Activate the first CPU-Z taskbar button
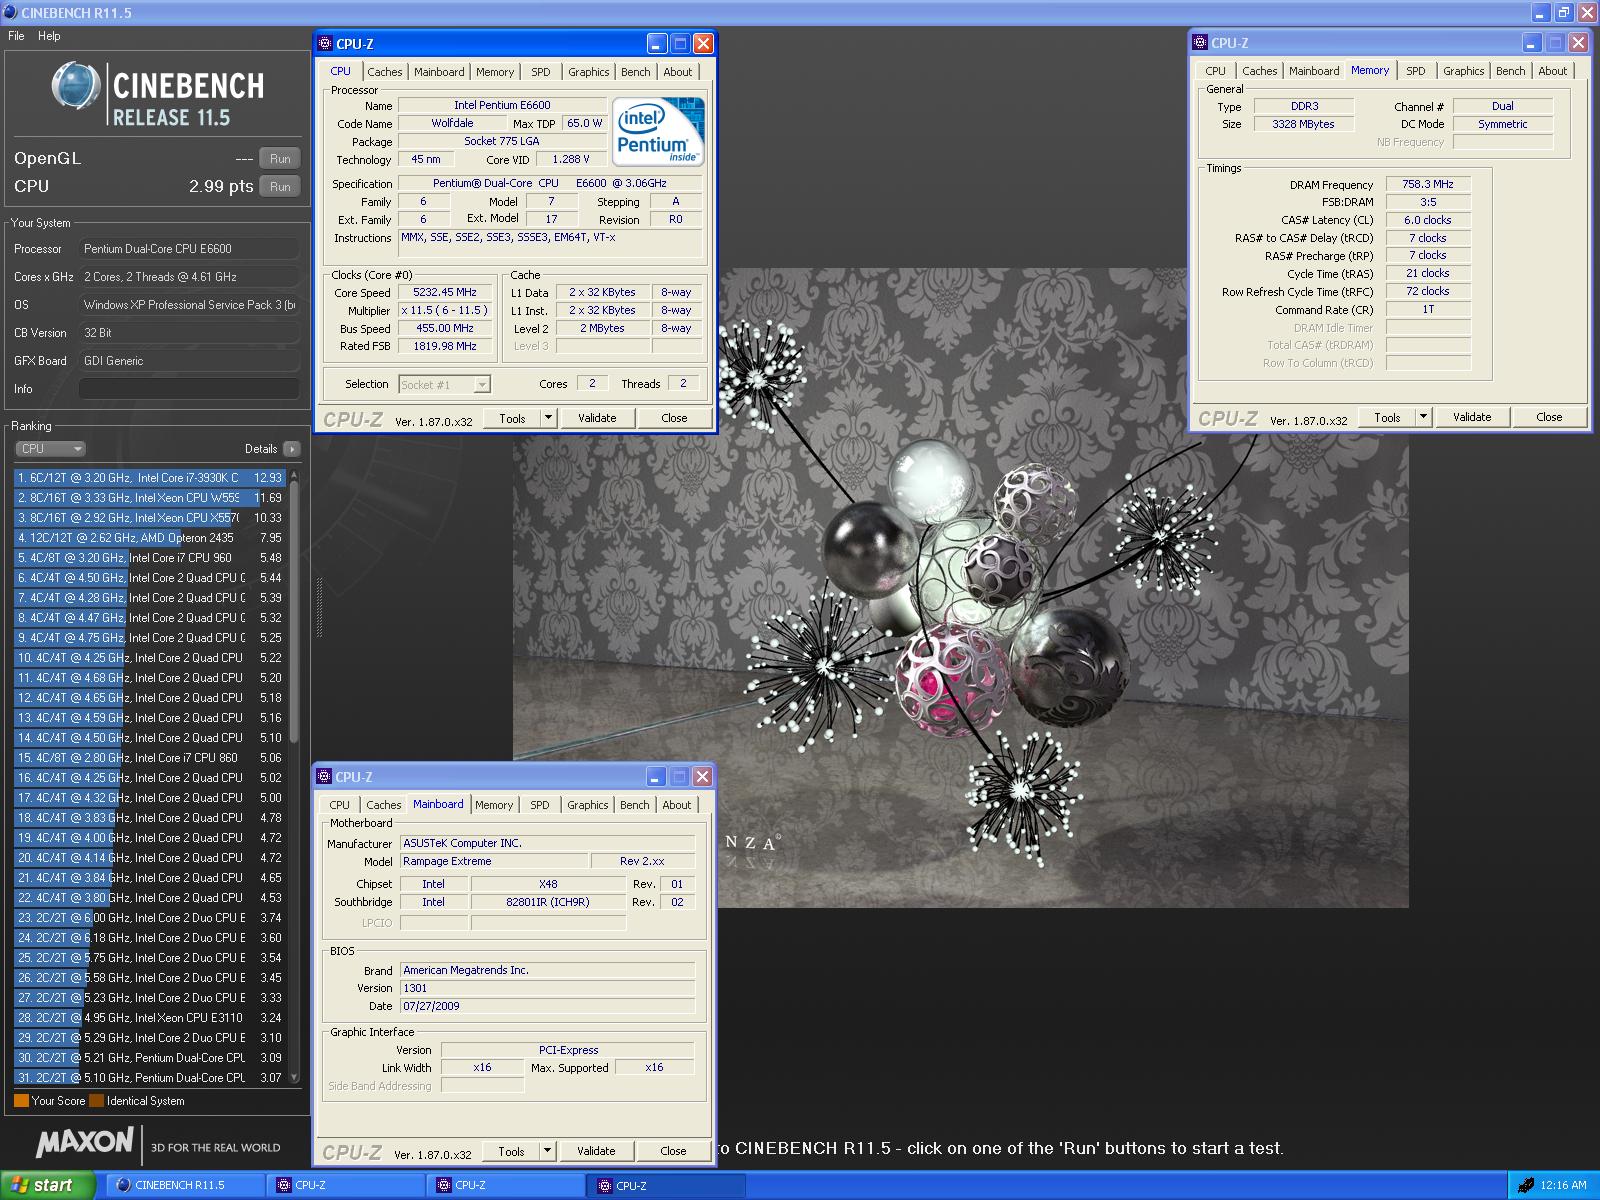 (x=346, y=1185)
